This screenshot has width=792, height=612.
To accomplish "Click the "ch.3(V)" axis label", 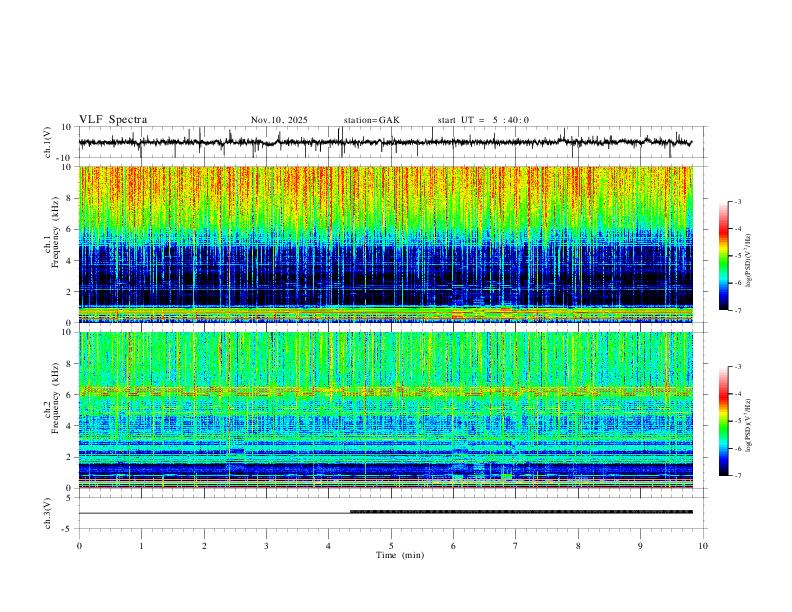I will click(48, 513).
